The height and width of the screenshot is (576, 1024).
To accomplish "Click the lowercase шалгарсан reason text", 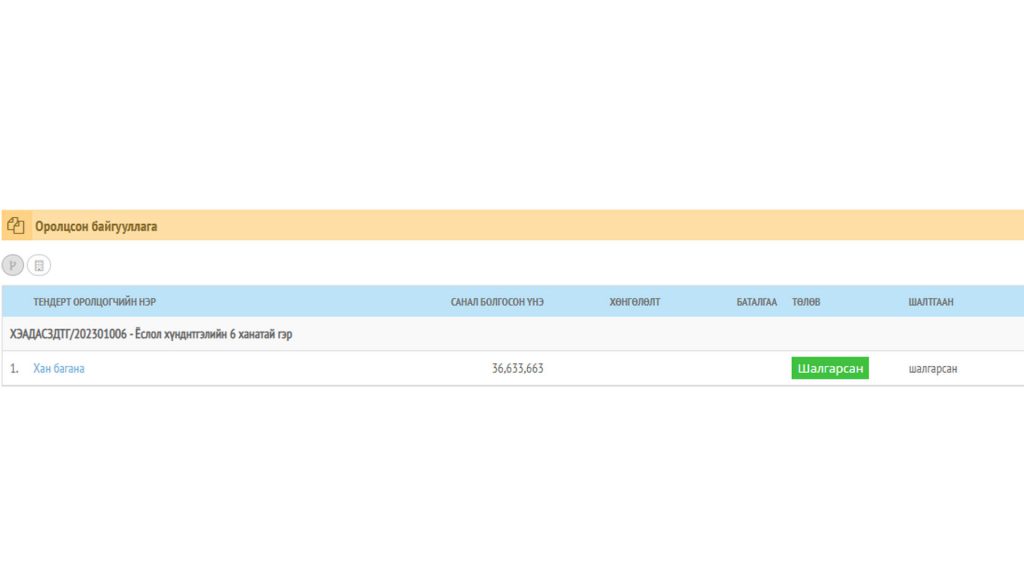I will click(933, 368).
